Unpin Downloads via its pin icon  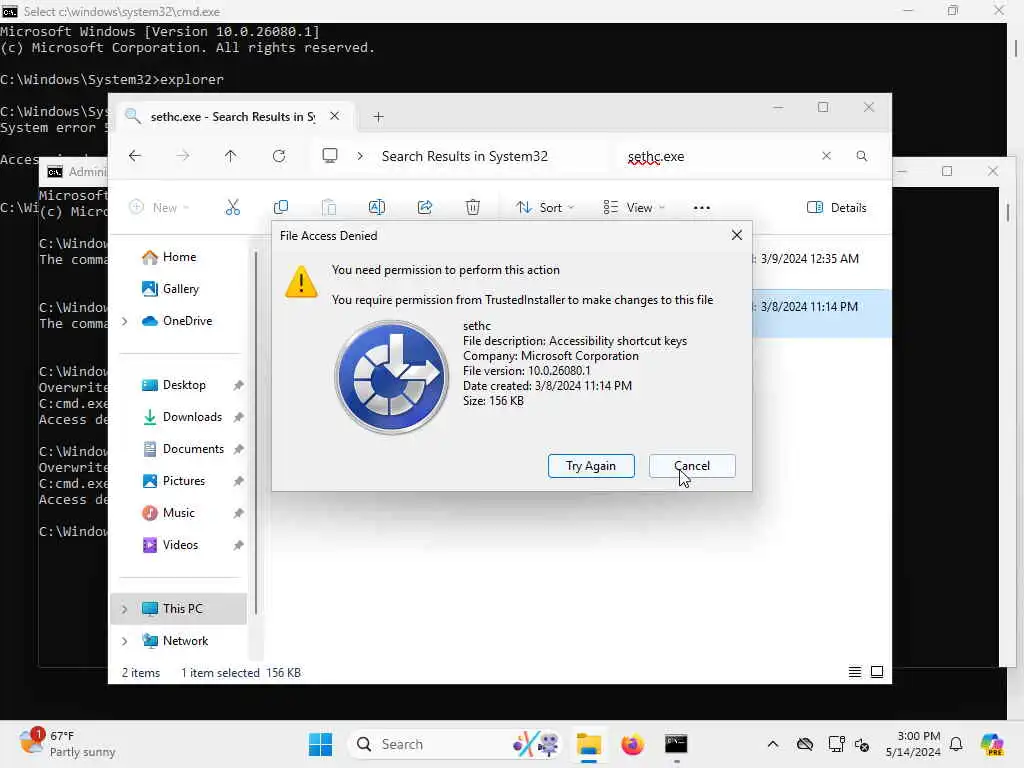point(238,417)
